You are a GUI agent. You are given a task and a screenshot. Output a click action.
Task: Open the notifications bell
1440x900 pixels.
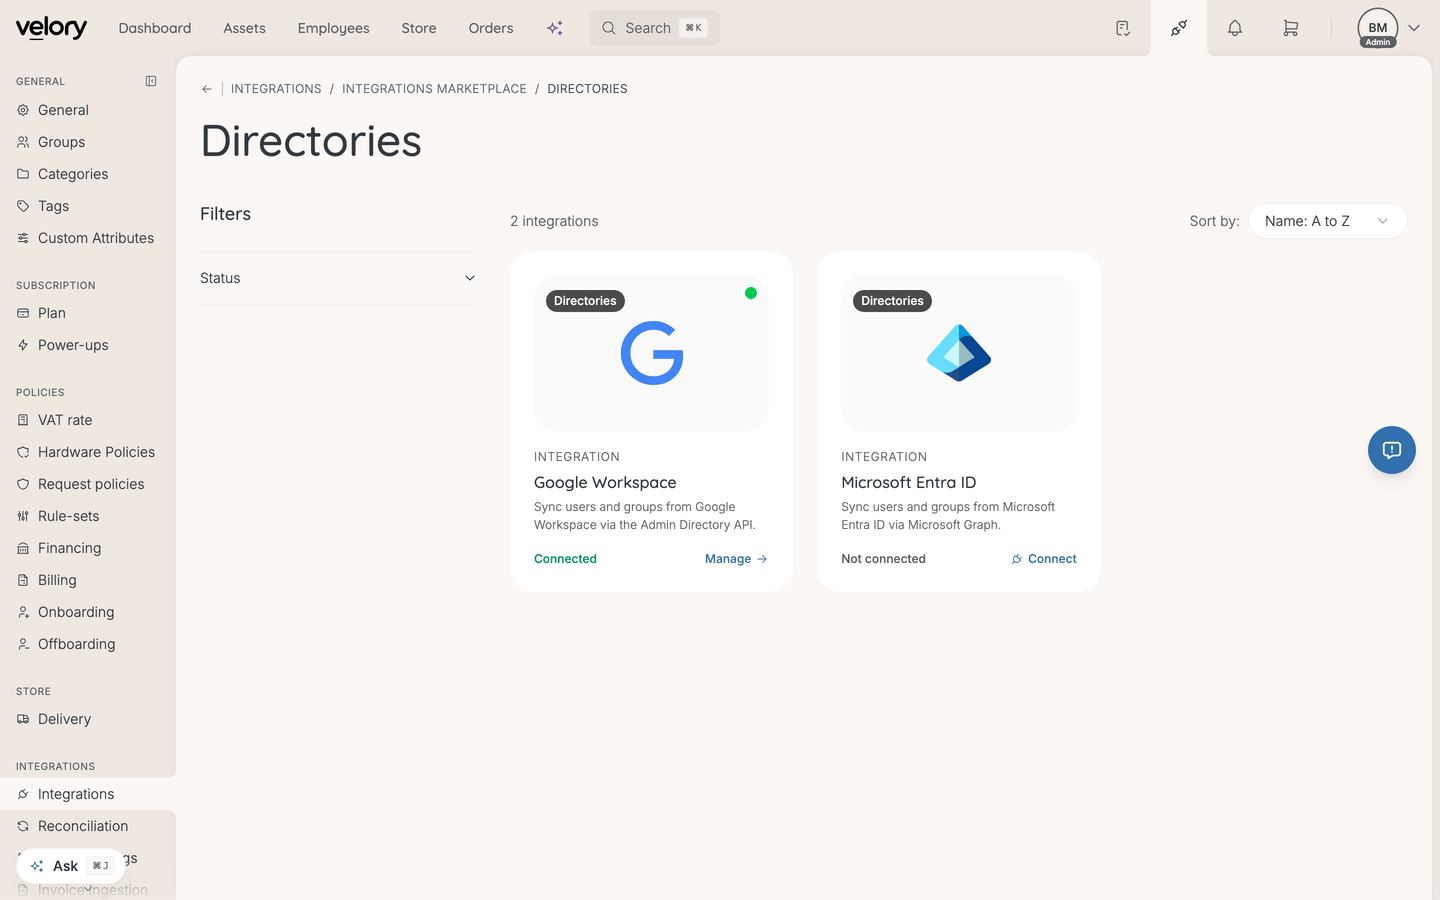click(1235, 28)
